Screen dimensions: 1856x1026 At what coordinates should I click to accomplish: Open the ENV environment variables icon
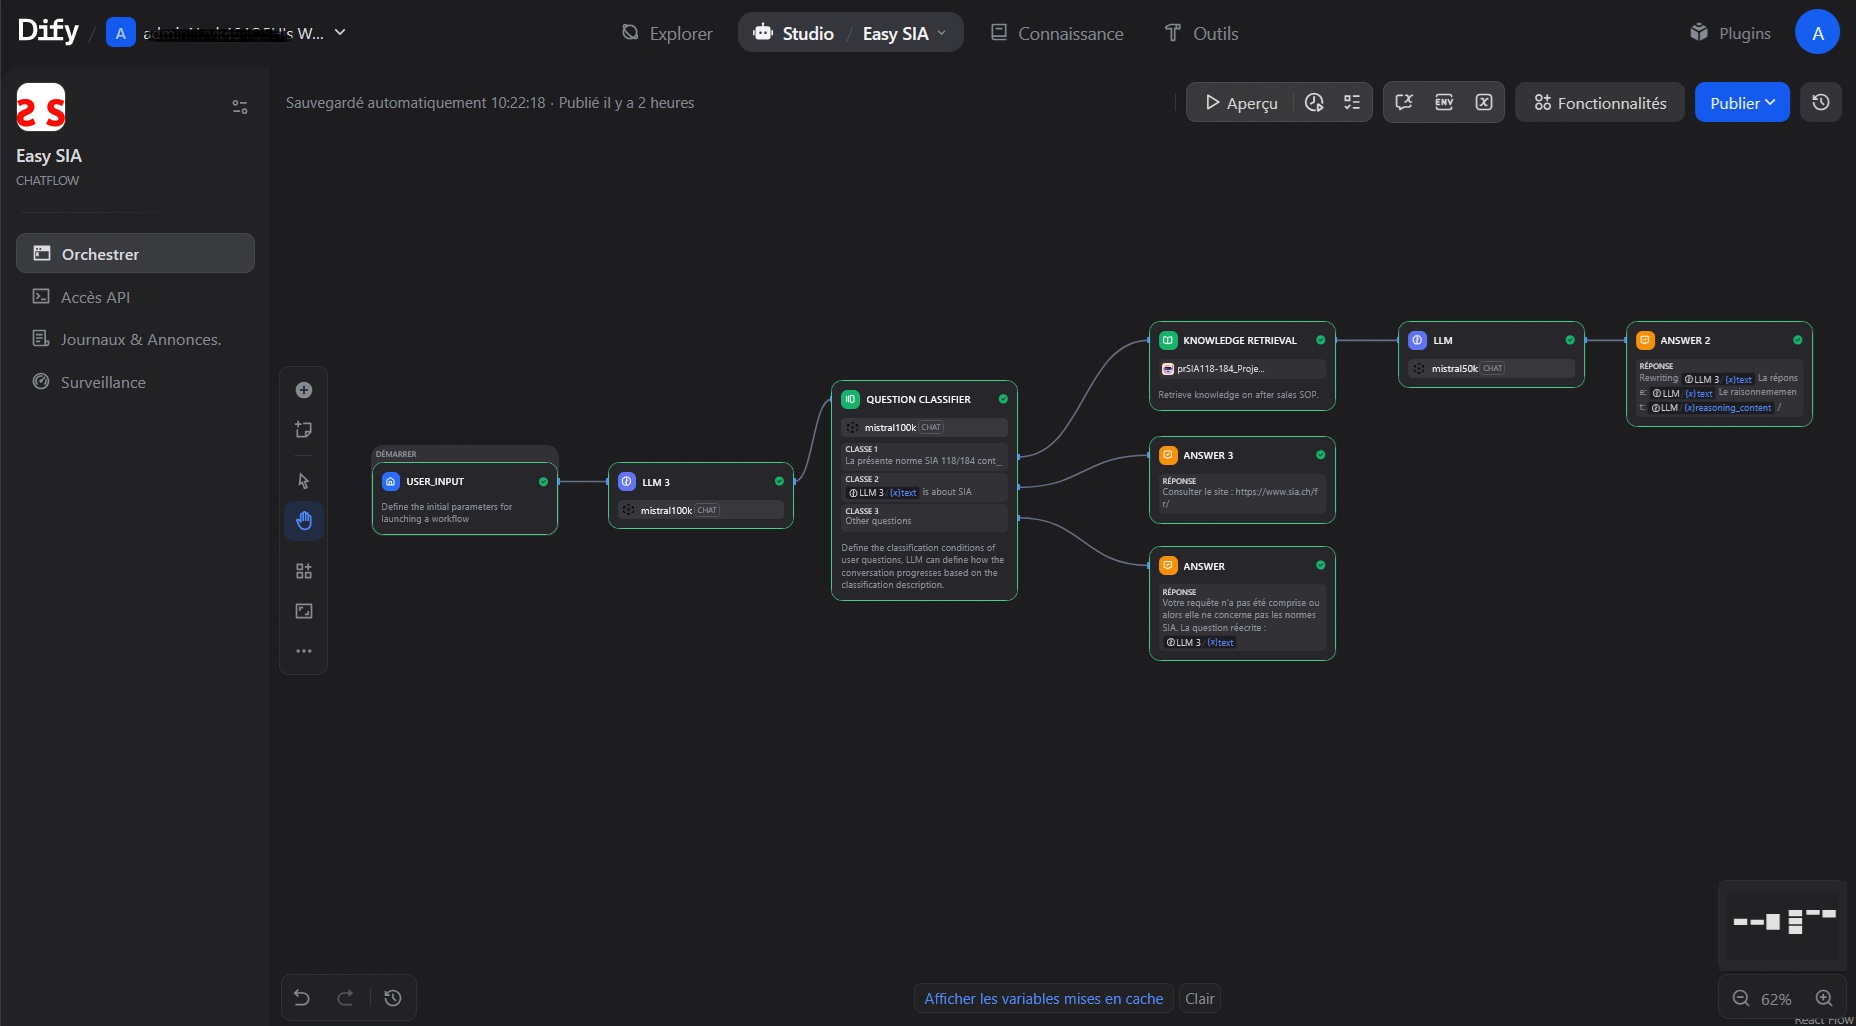pyautogui.click(x=1444, y=103)
